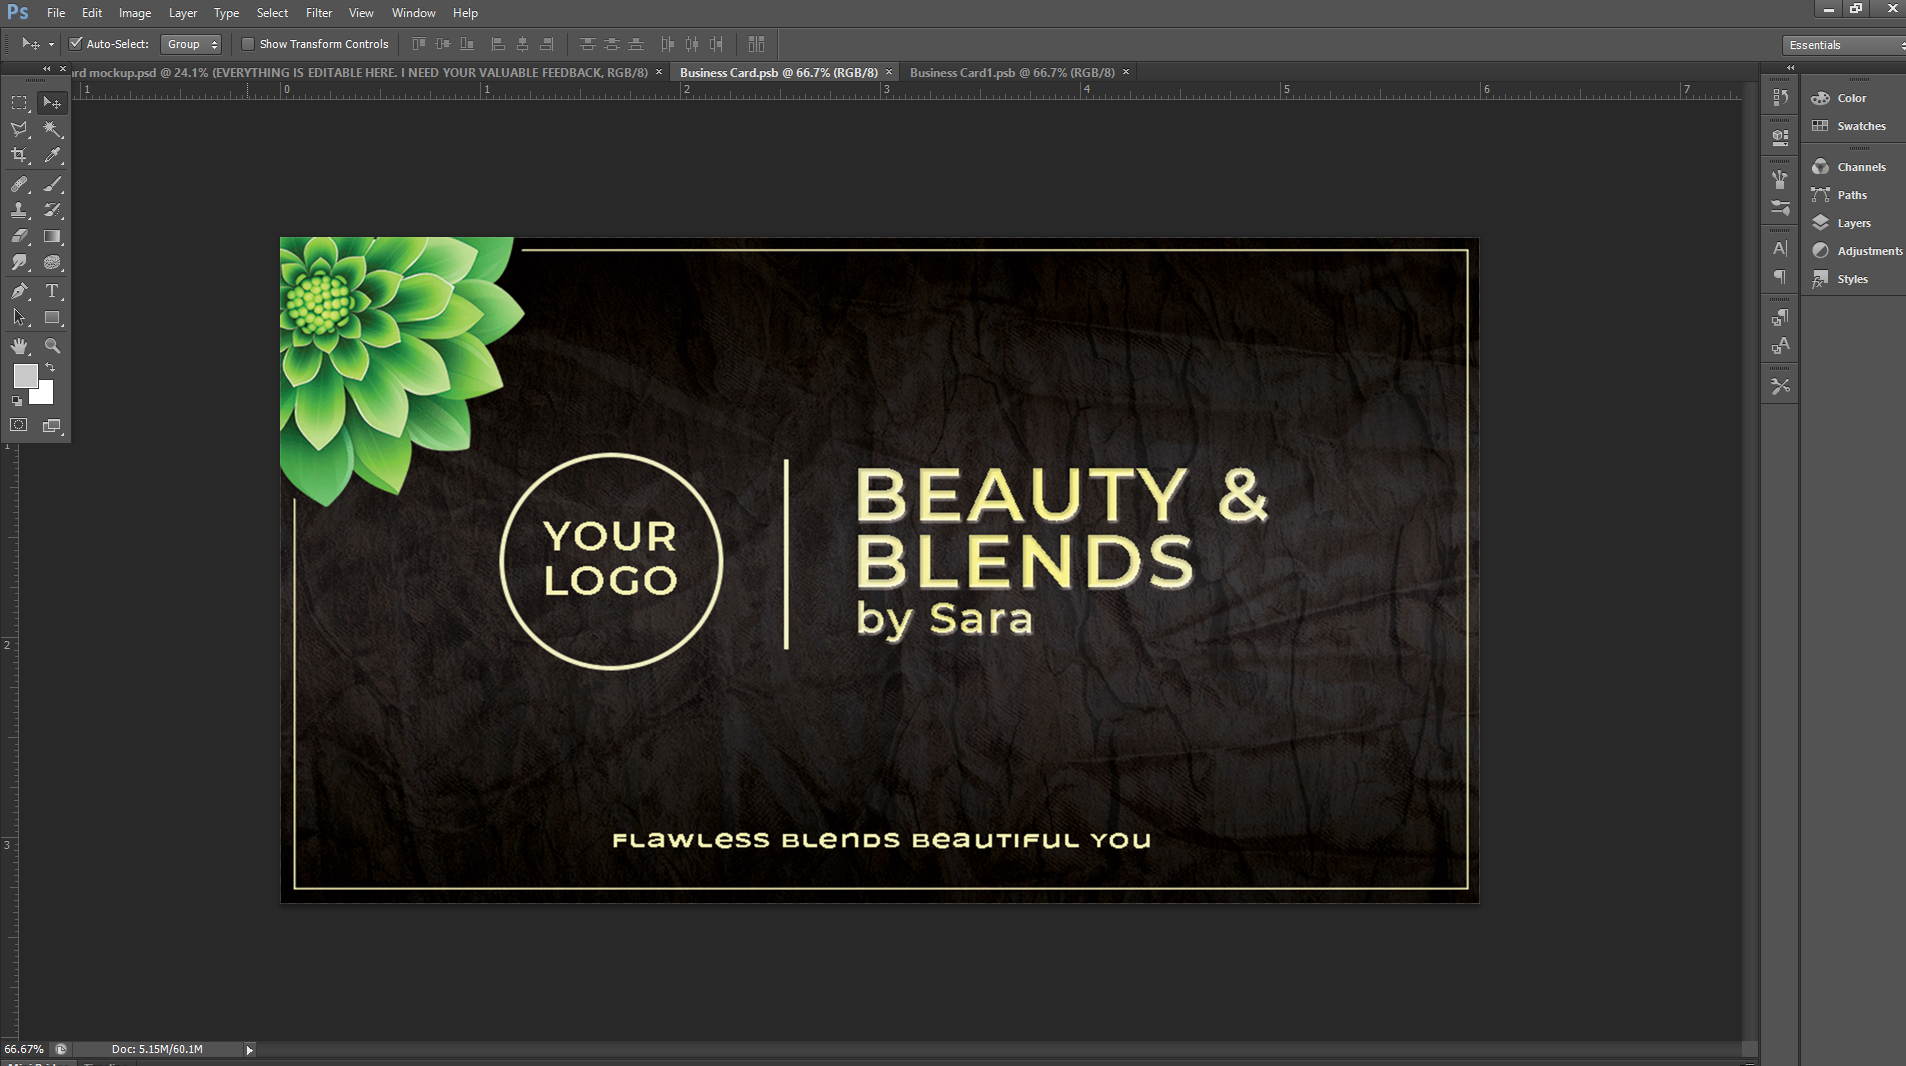Screen dimensions: 1906x1066
Task: Toggle Quick Mask mode icon
Action: 19,425
